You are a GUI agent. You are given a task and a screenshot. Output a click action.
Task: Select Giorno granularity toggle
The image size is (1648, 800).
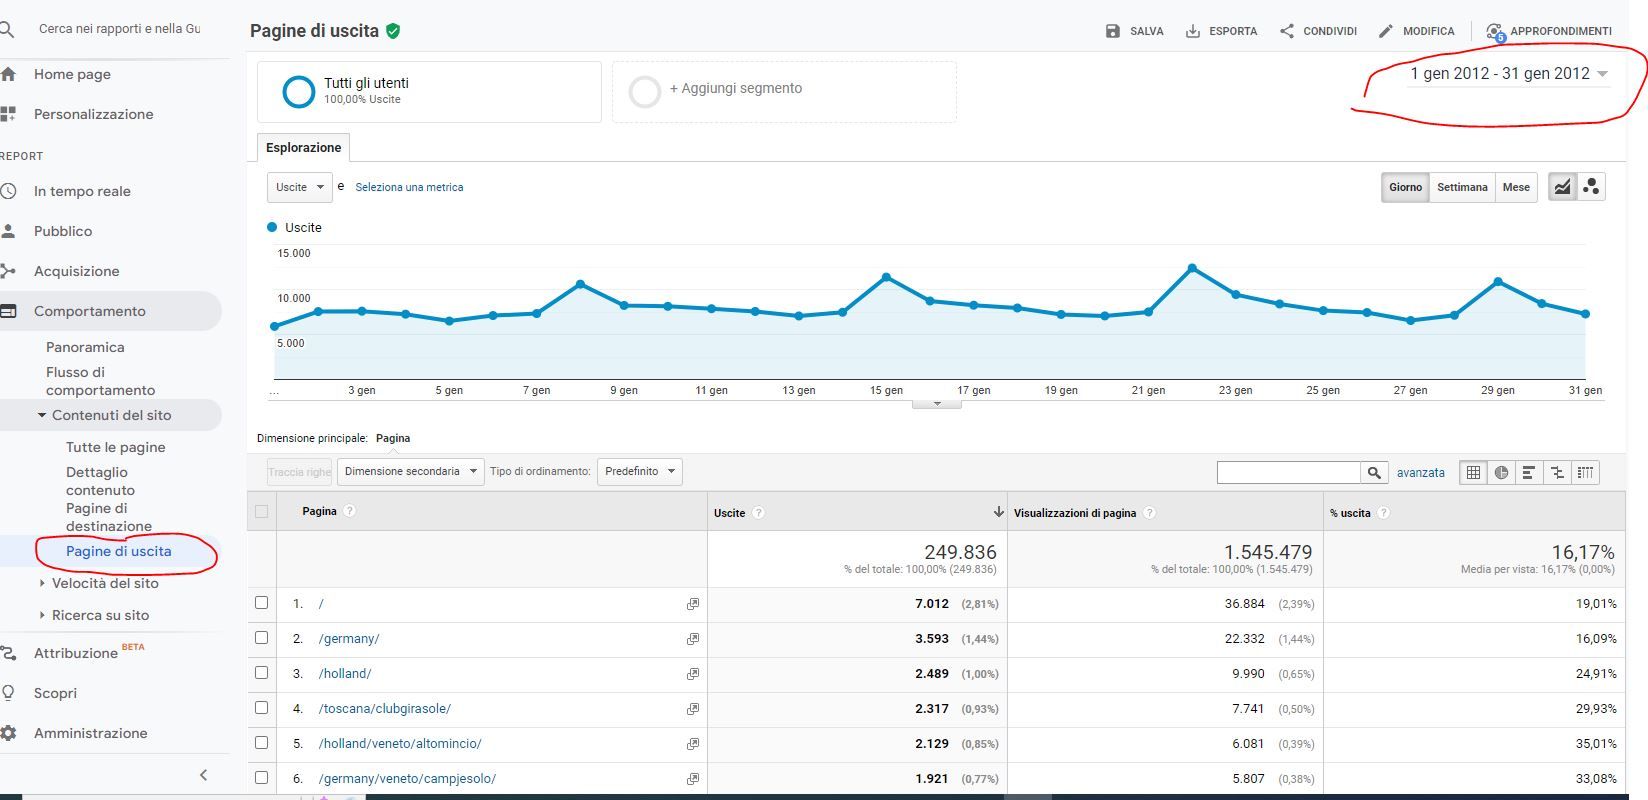tap(1405, 187)
